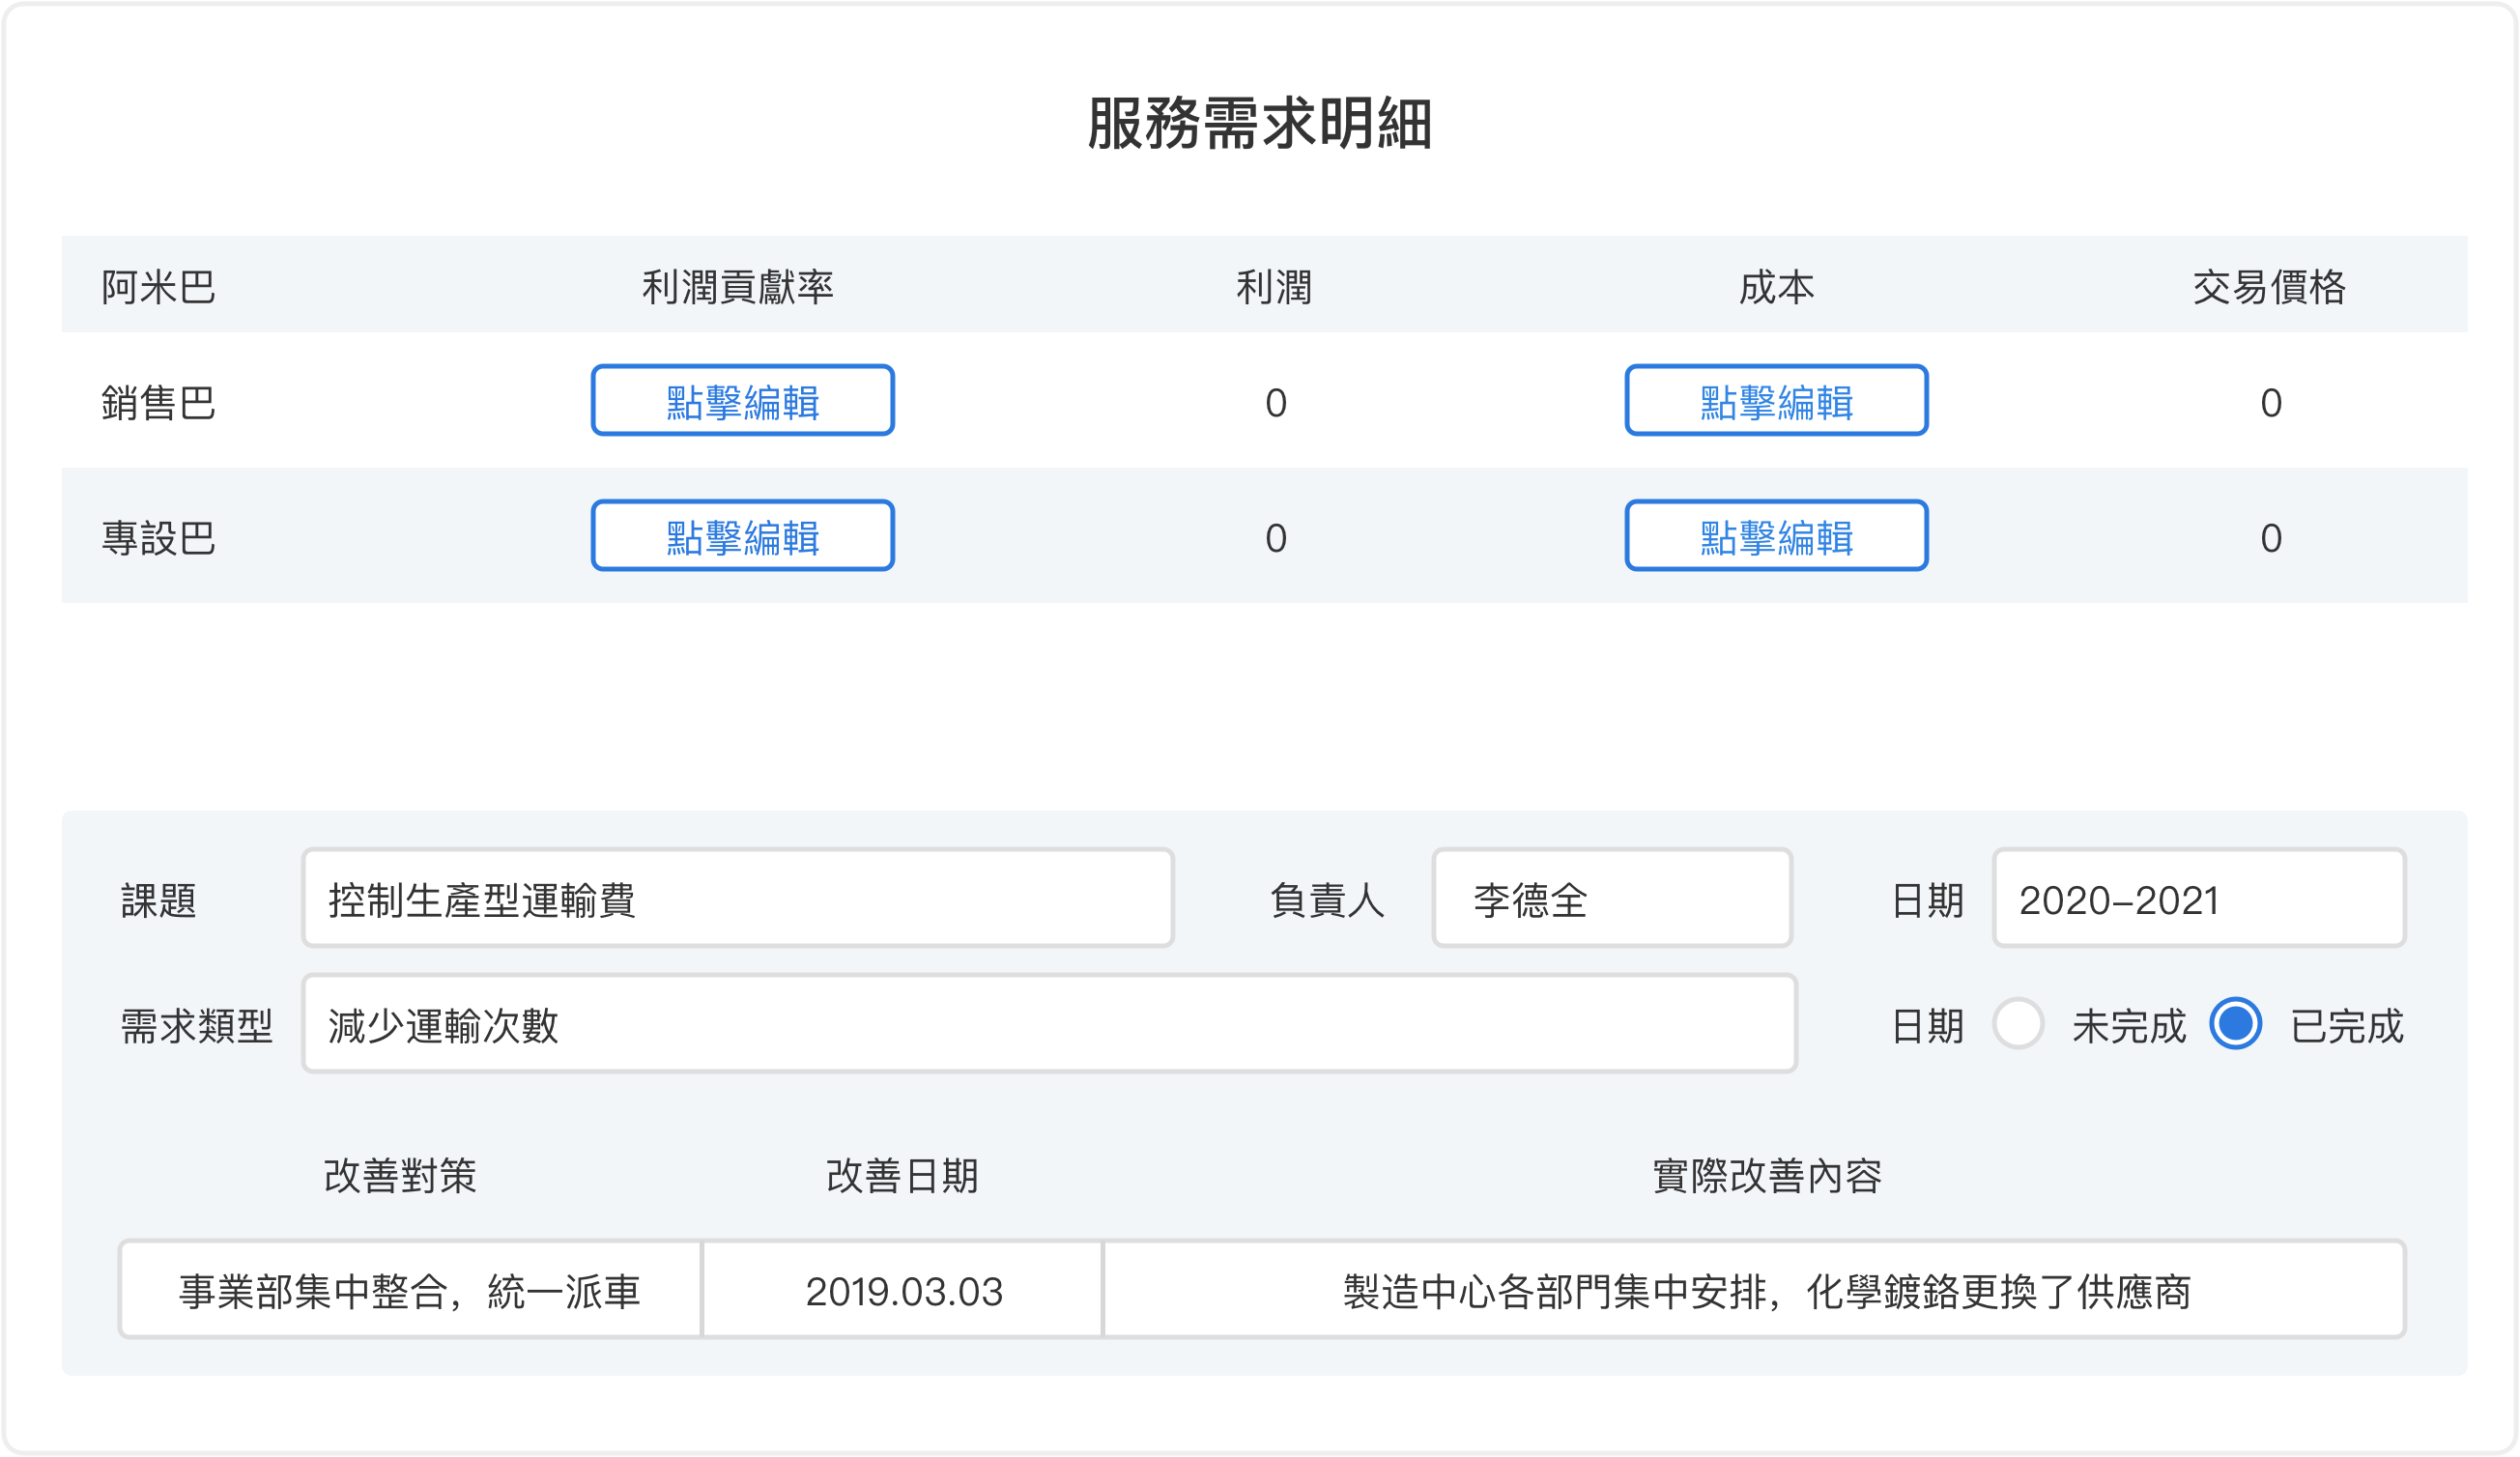Click the 需求類型 field 減少運輸次數
2520x1457 pixels.
point(1050,1023)
